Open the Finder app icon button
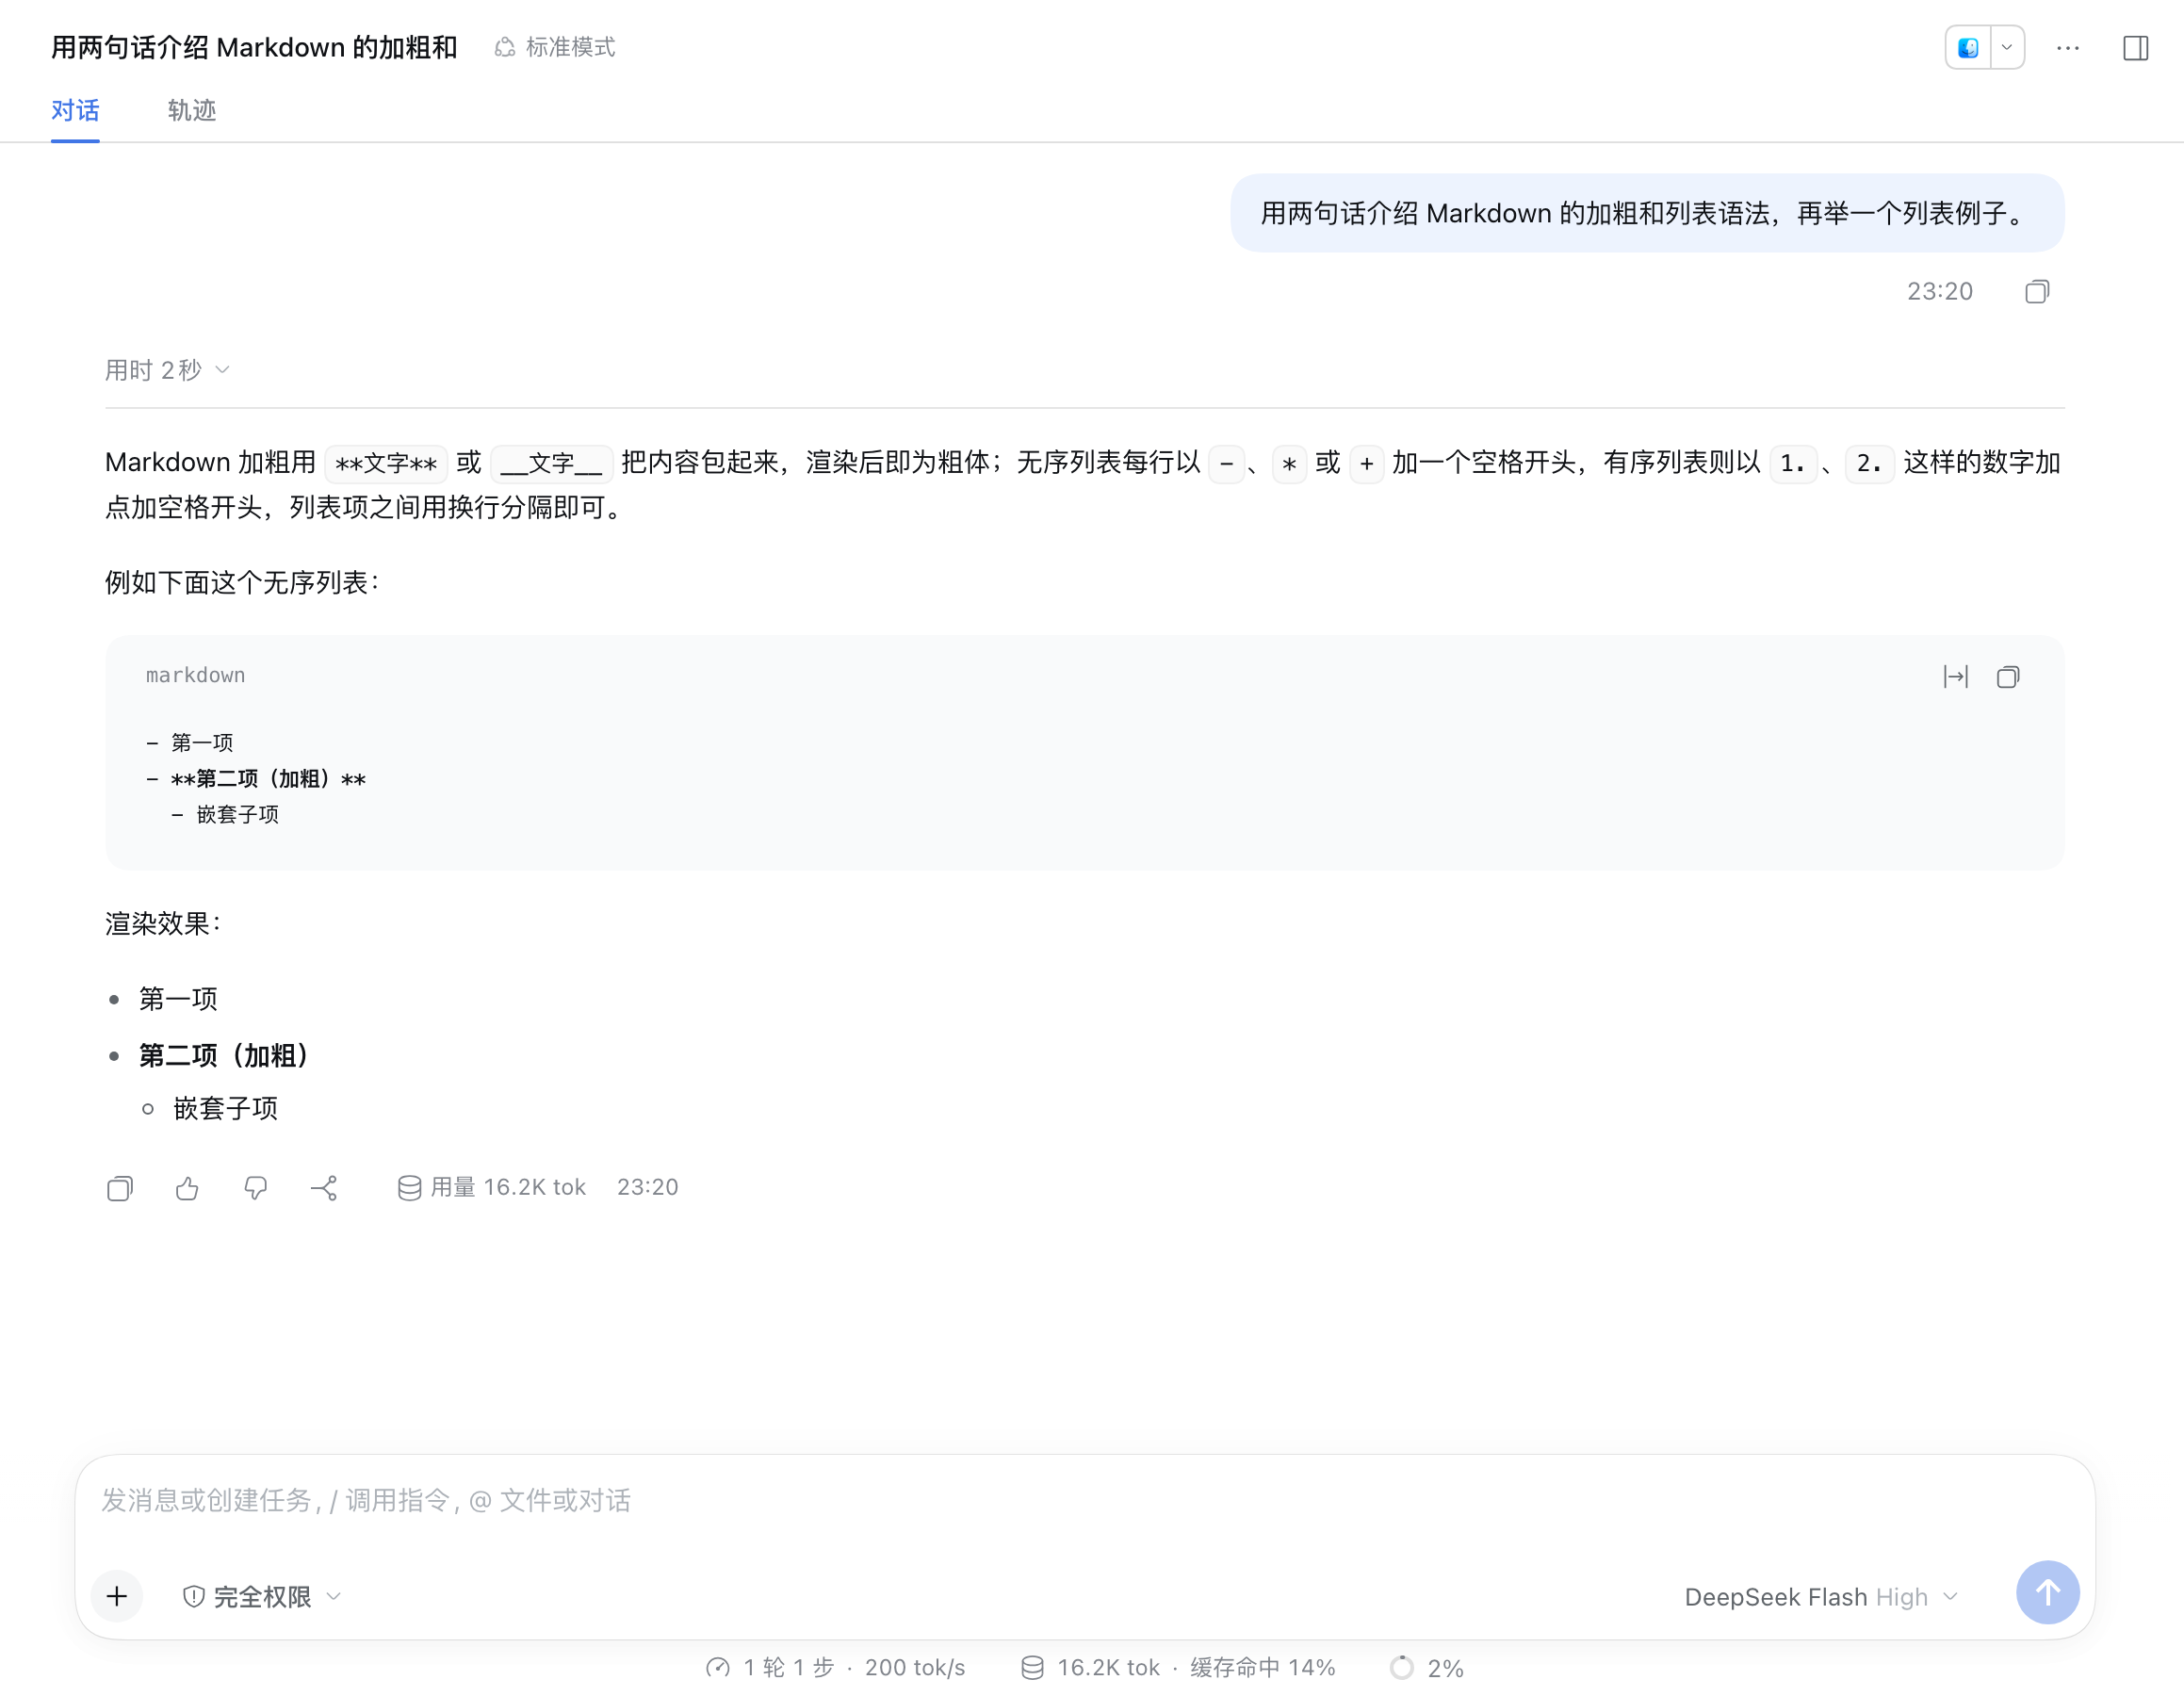 pos(1968,47)
